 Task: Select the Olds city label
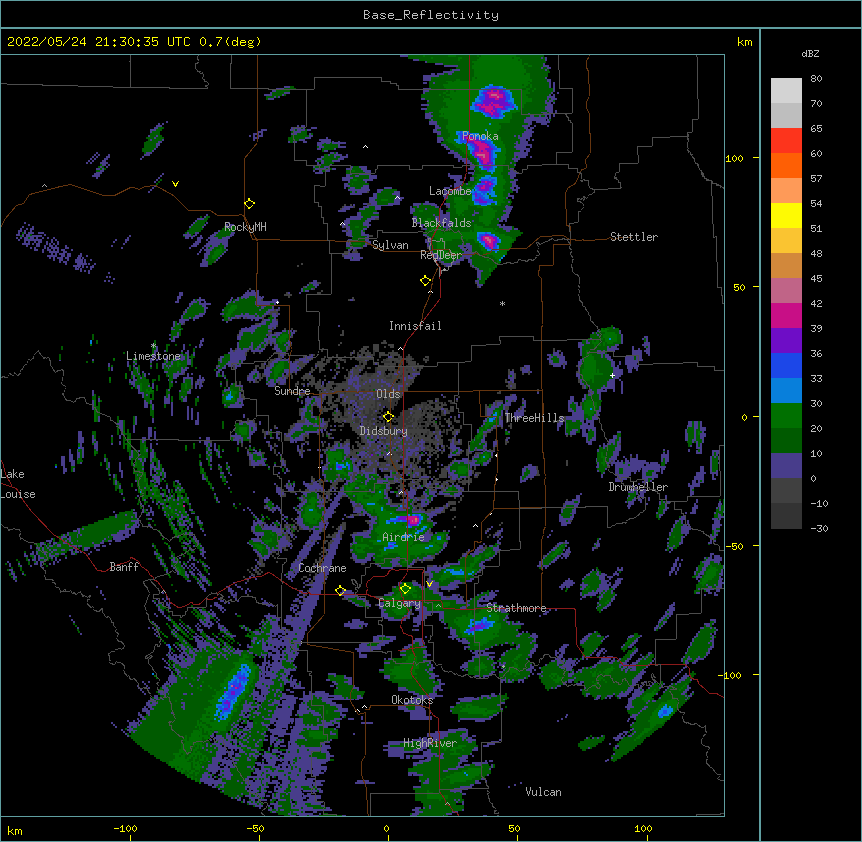[x=388, y=394]
